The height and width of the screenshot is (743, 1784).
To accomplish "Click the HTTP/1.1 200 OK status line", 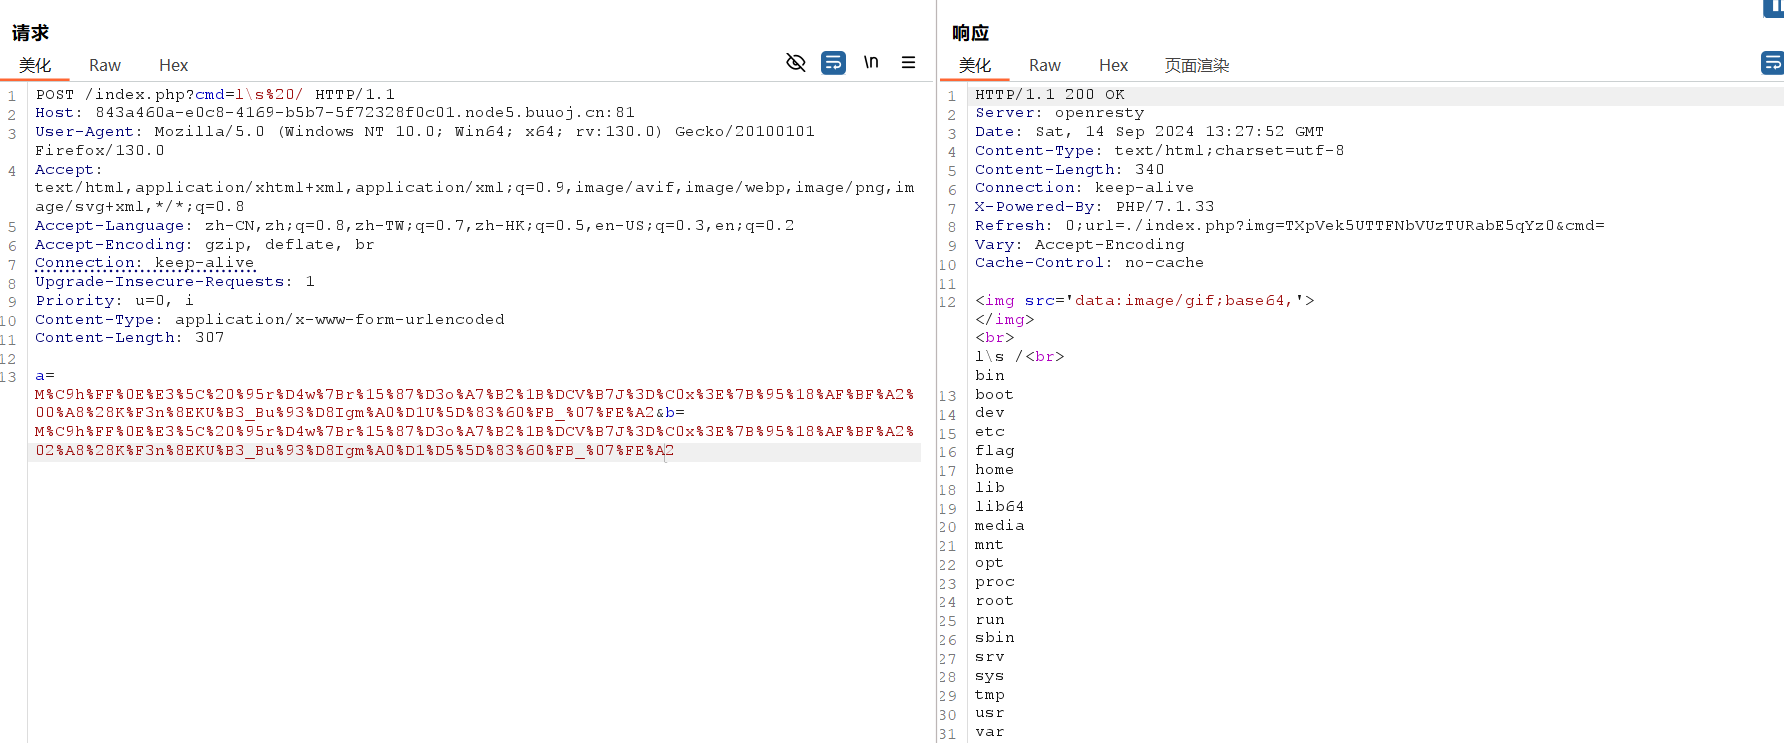I will 1050,94.
